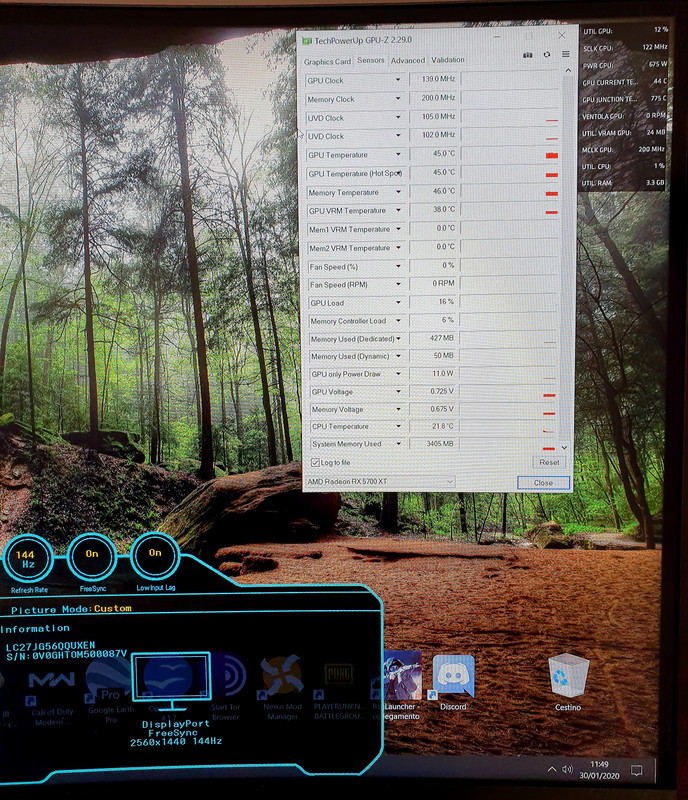The height and width of the screenshot is (800, 688).
Task: Click the GPU-Z screenshot camera icon
Action: tap(528, 55)
